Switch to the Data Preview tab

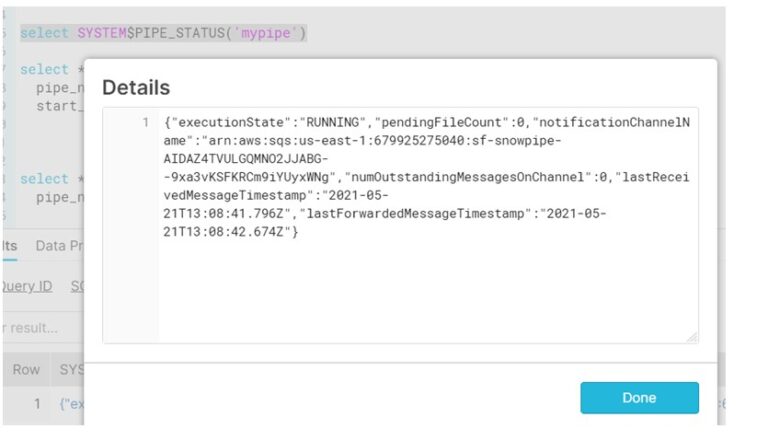[x=58, y=245]
